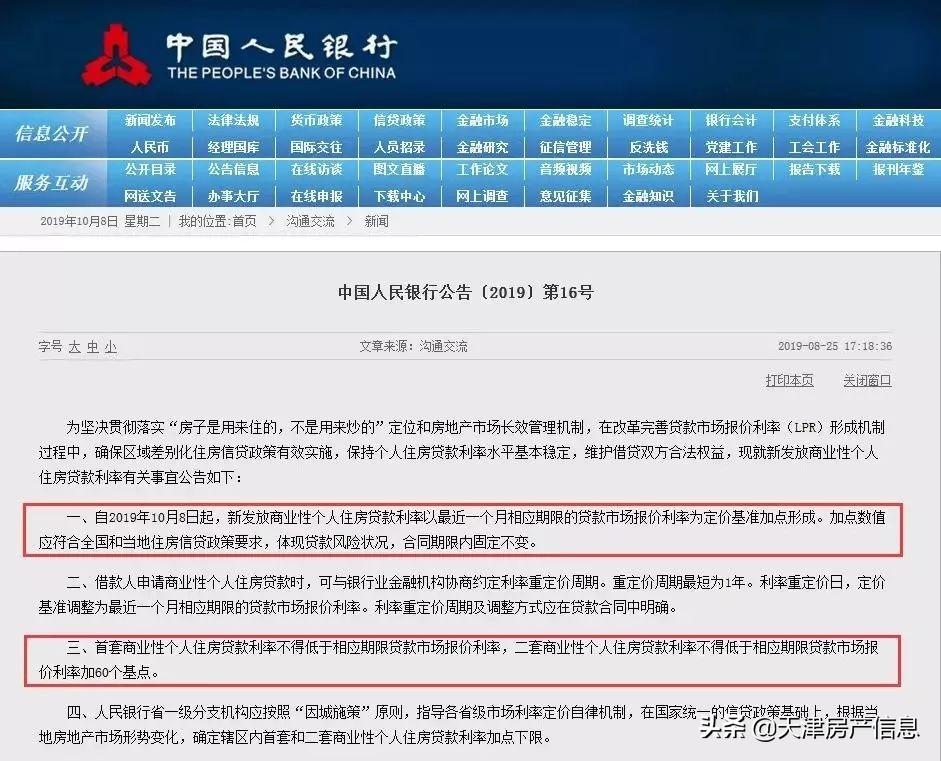Go to the 国际交往 section

tap(316, 147)
